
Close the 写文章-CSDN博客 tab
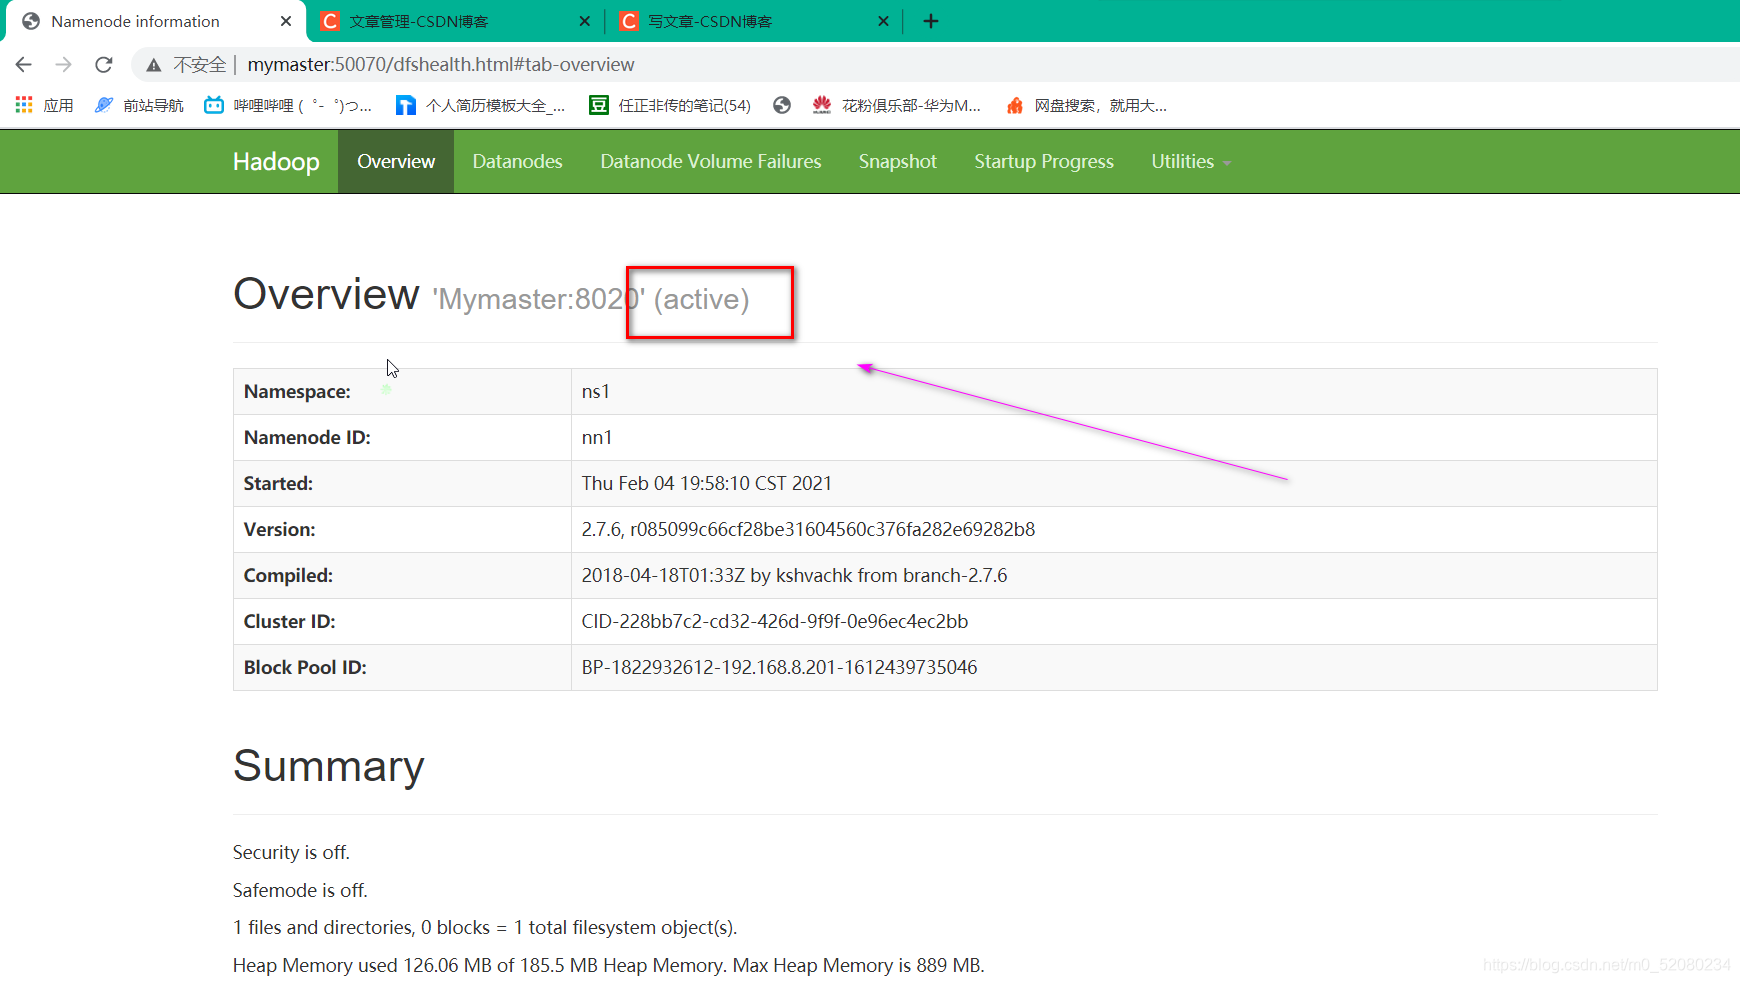[x=883, y=21]
